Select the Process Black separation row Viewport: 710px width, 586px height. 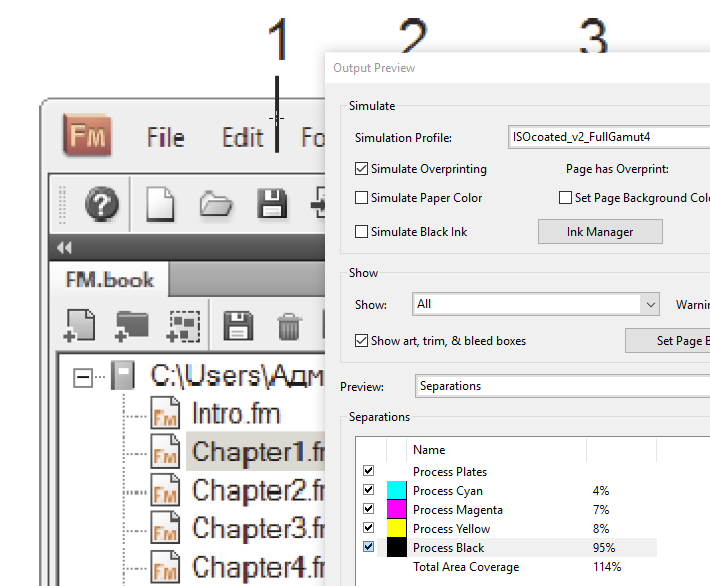tap(507, 548)
